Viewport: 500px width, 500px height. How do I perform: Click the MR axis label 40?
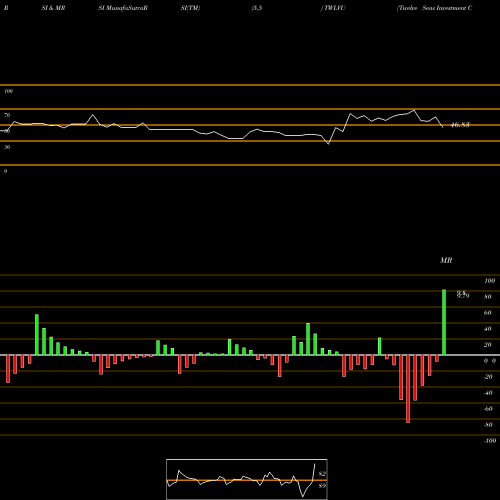click(x=488, y=329)
